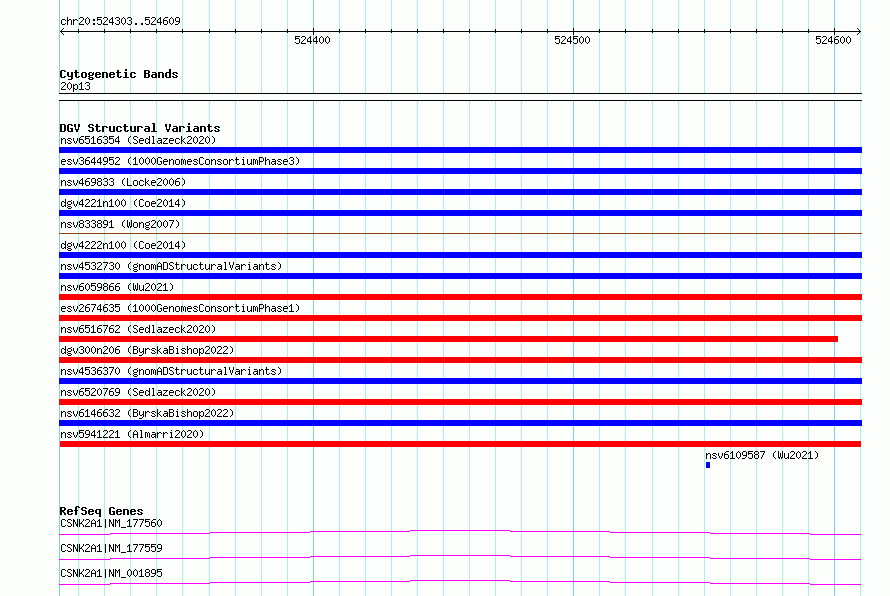Open the nsv6109587 (Wu2021) variant label

762,455
